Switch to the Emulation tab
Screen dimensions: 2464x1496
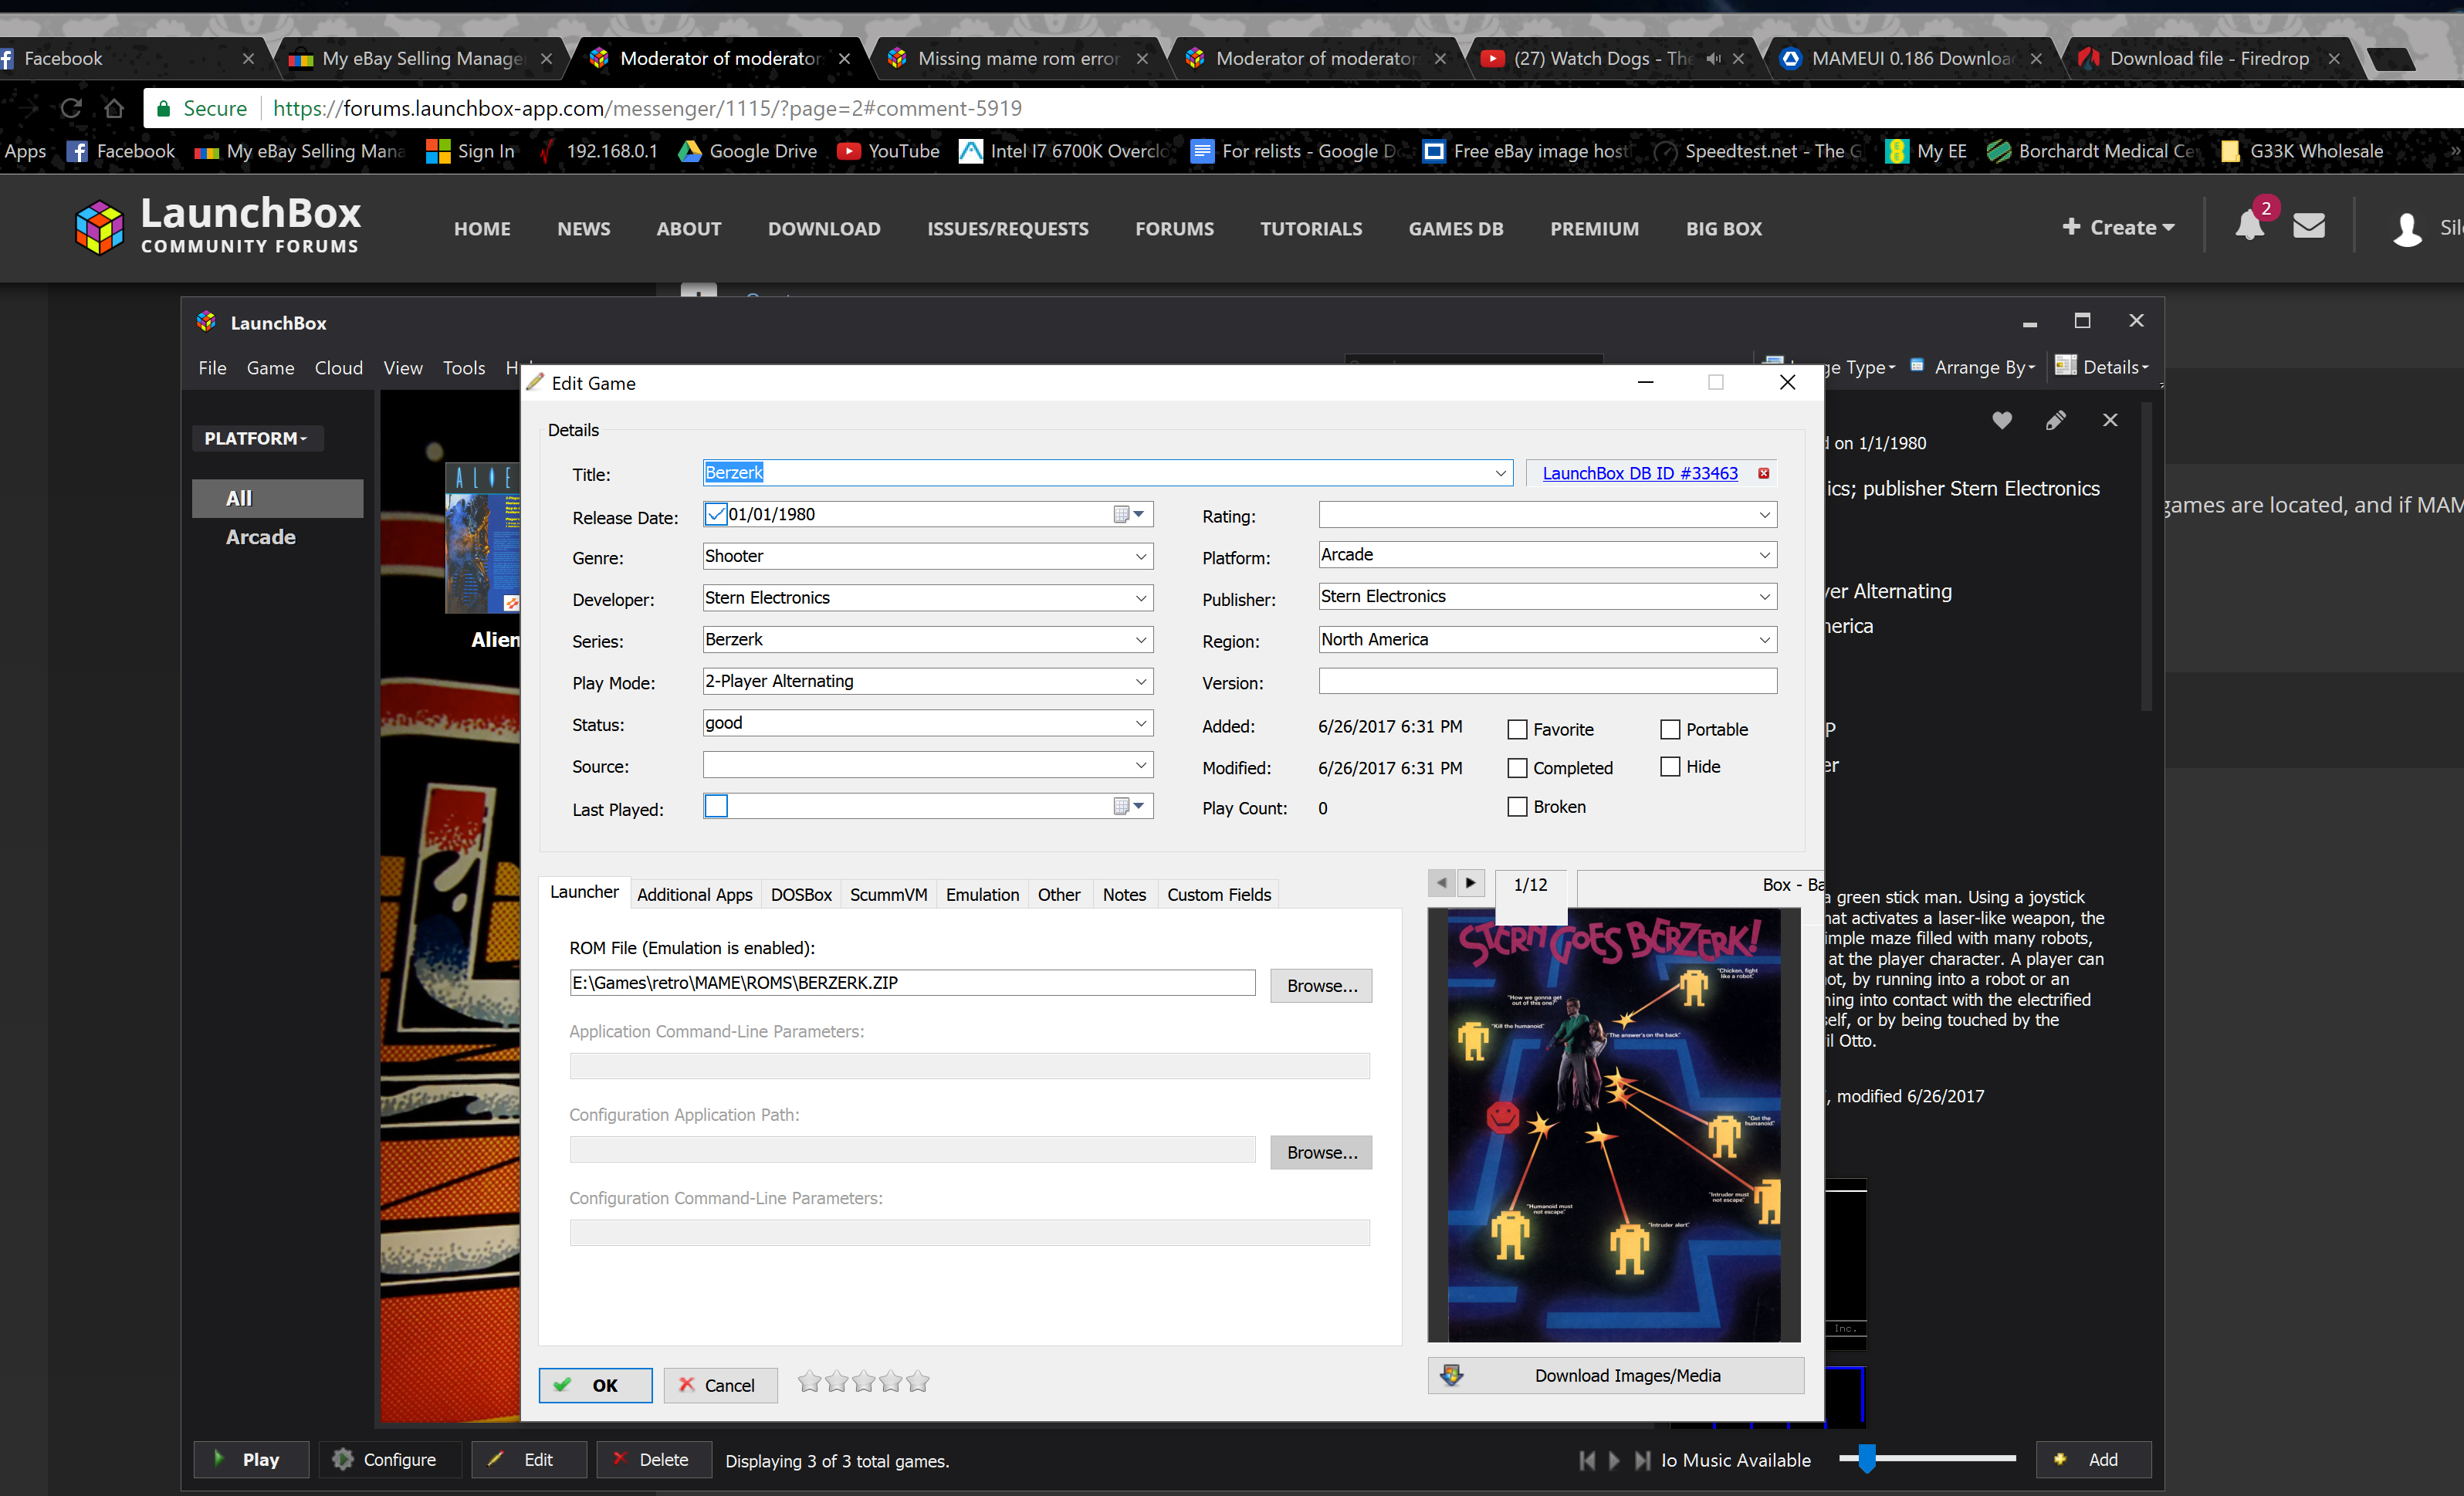pyautogui.click(x=982, y=894)
